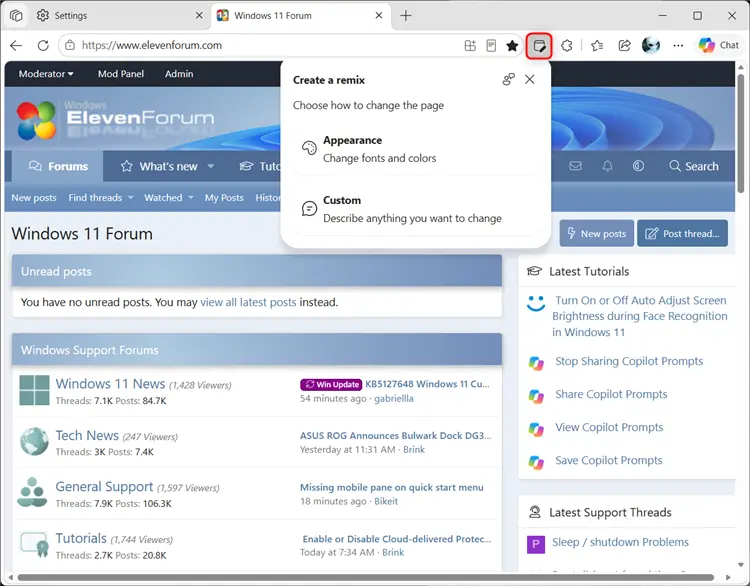Click the General Support people icon
Image resolution: width=750 pixels, height=586 pixels.
(33, 492)
